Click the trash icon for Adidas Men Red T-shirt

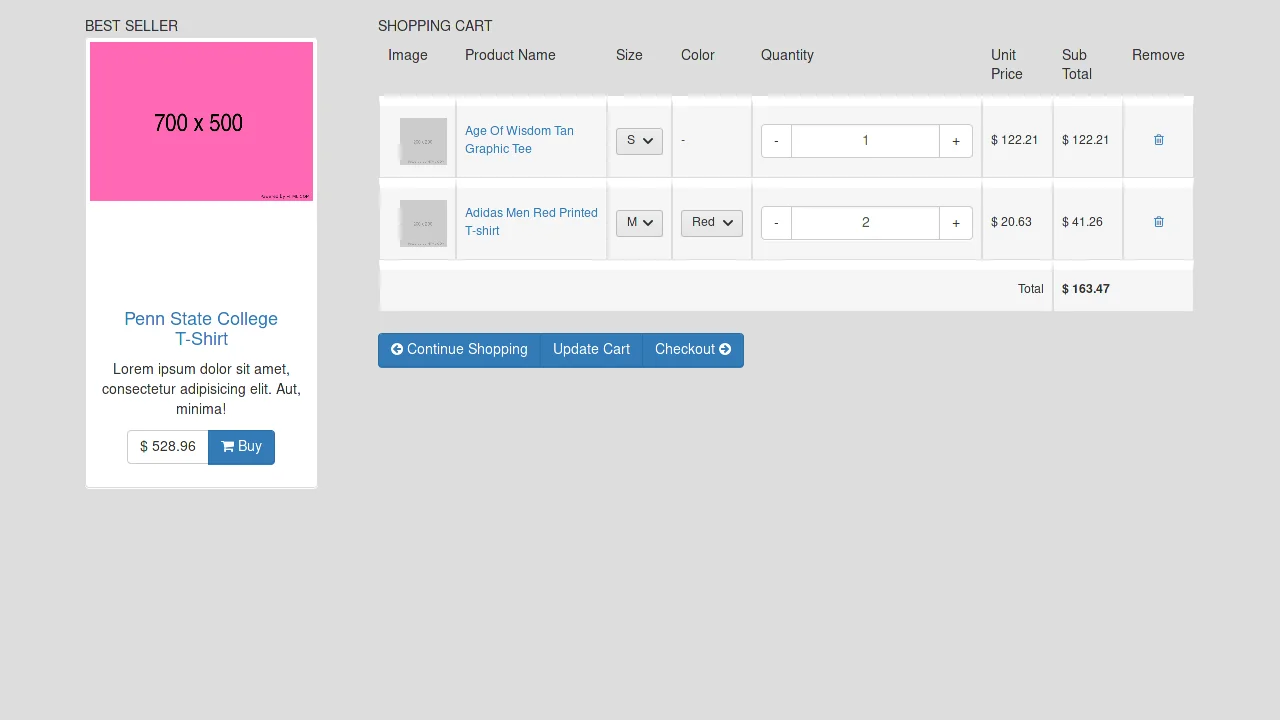pos(1158,222)
